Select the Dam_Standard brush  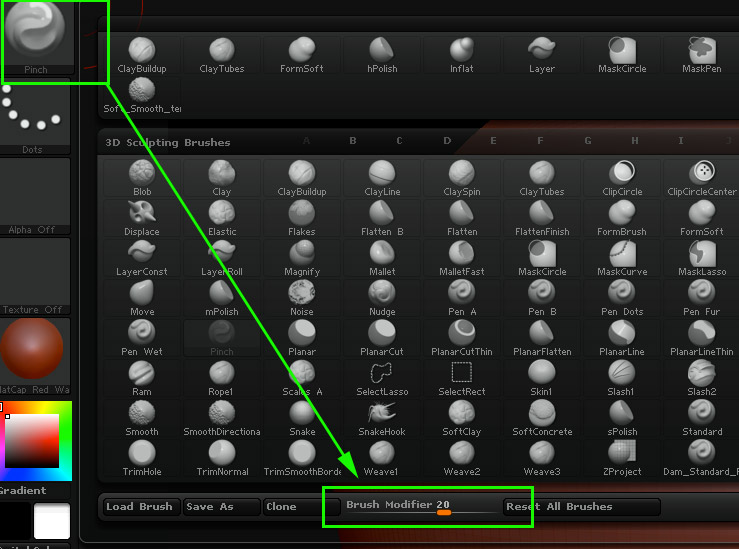coord(701,459)
